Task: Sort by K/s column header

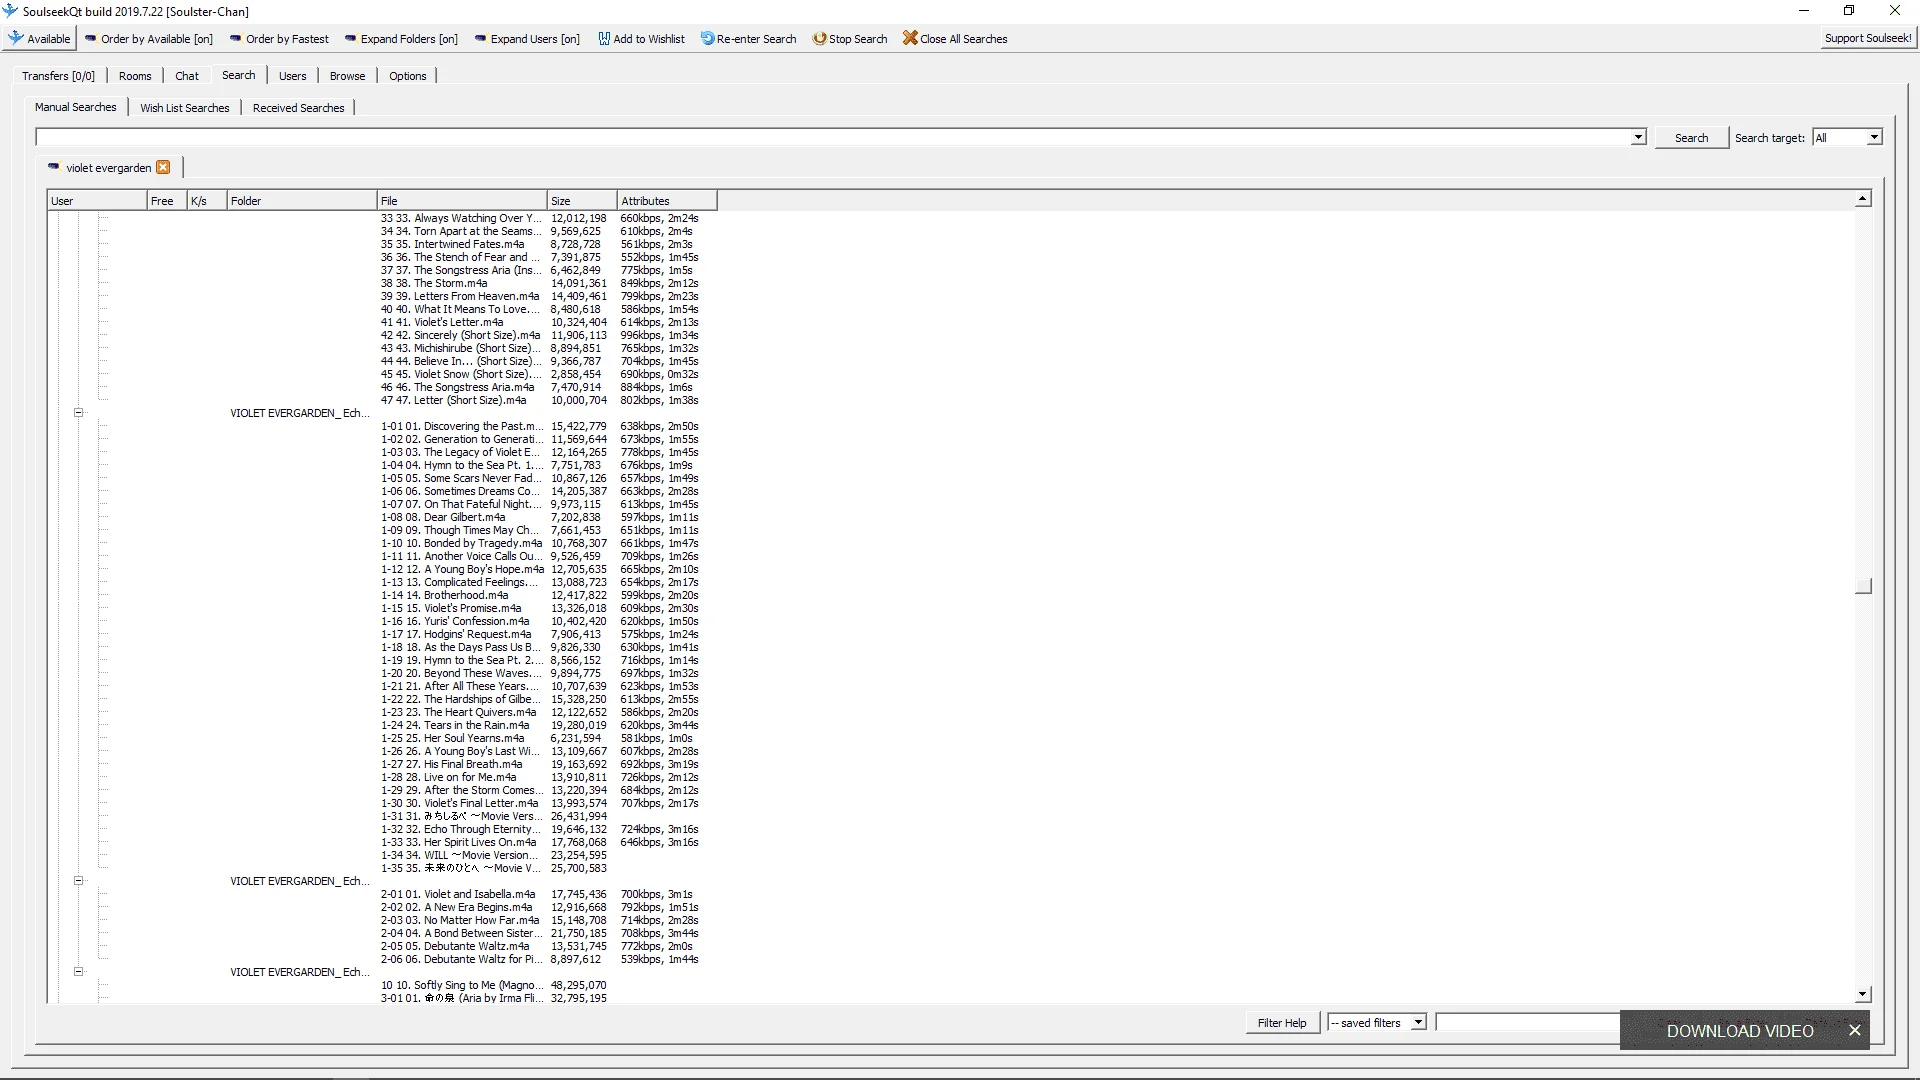Action: click(x=207, y=201)
